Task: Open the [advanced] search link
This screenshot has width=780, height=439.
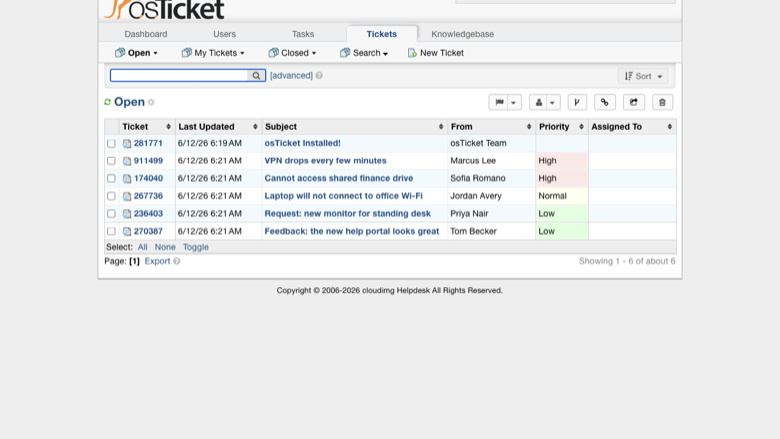Action: tap(292, 76)
